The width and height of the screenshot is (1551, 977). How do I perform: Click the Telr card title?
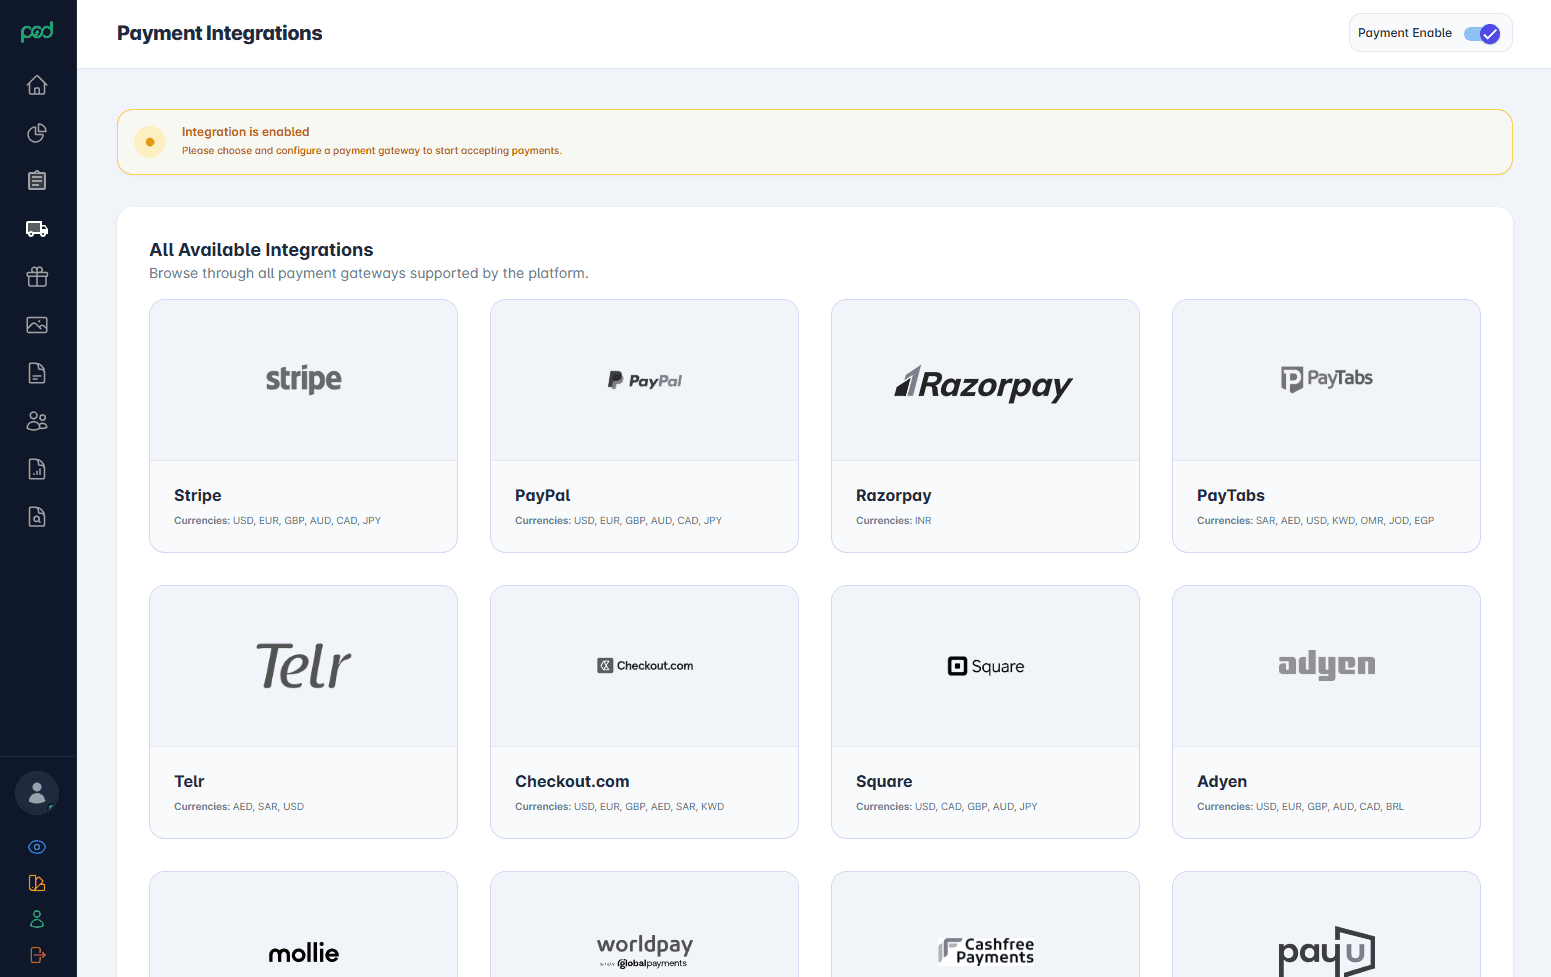pos(189,781)
